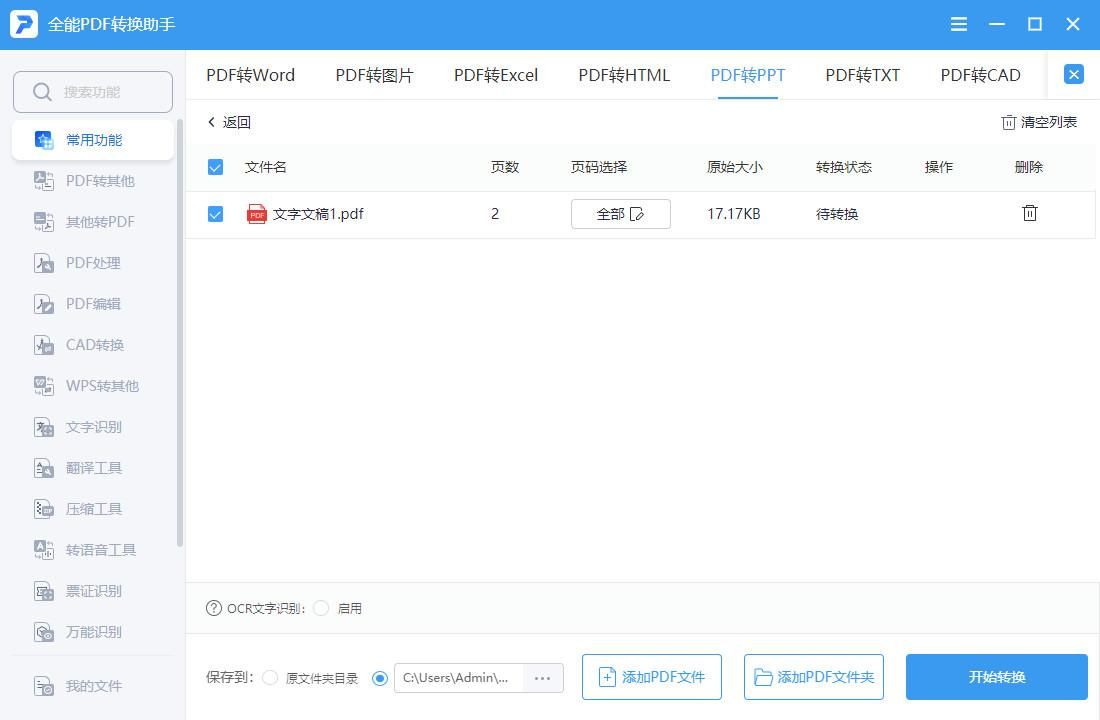Click the 待转换 status text

[837, 214]
